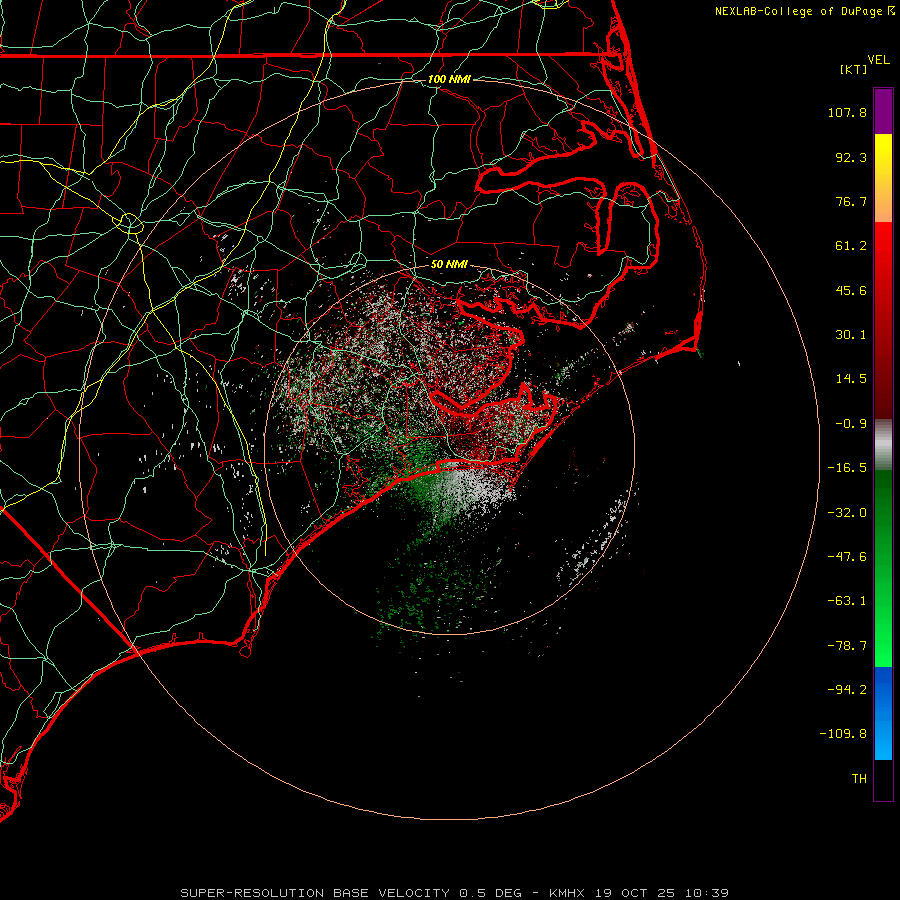Click the 45.6 legend value

point(851,290)
